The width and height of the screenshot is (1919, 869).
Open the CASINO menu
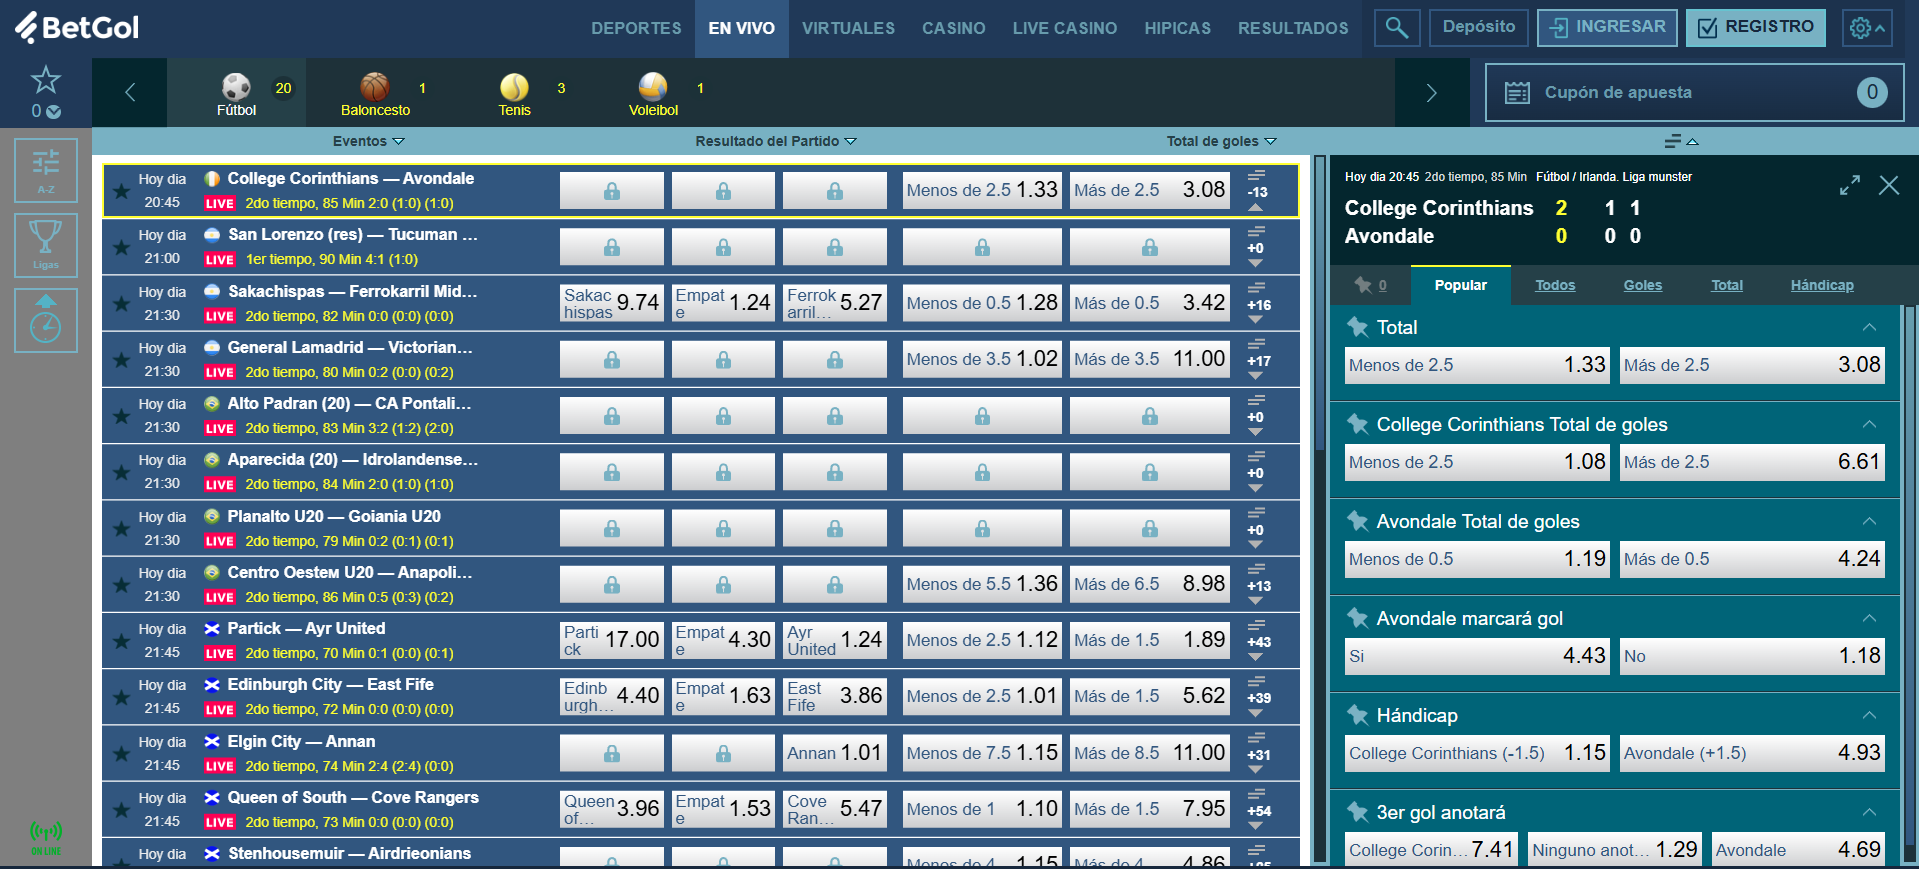(954, 28)
